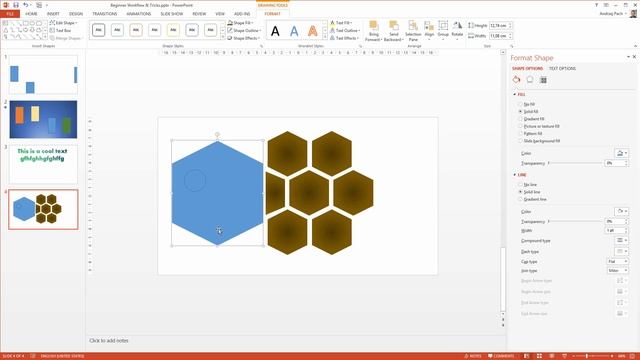Open Text Effects options
The height and width of the screenshot is (360, 640).
coord(344,38)
